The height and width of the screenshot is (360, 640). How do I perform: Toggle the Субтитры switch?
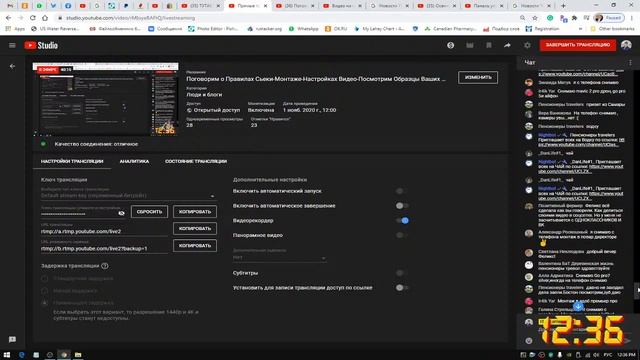(402, 273)
